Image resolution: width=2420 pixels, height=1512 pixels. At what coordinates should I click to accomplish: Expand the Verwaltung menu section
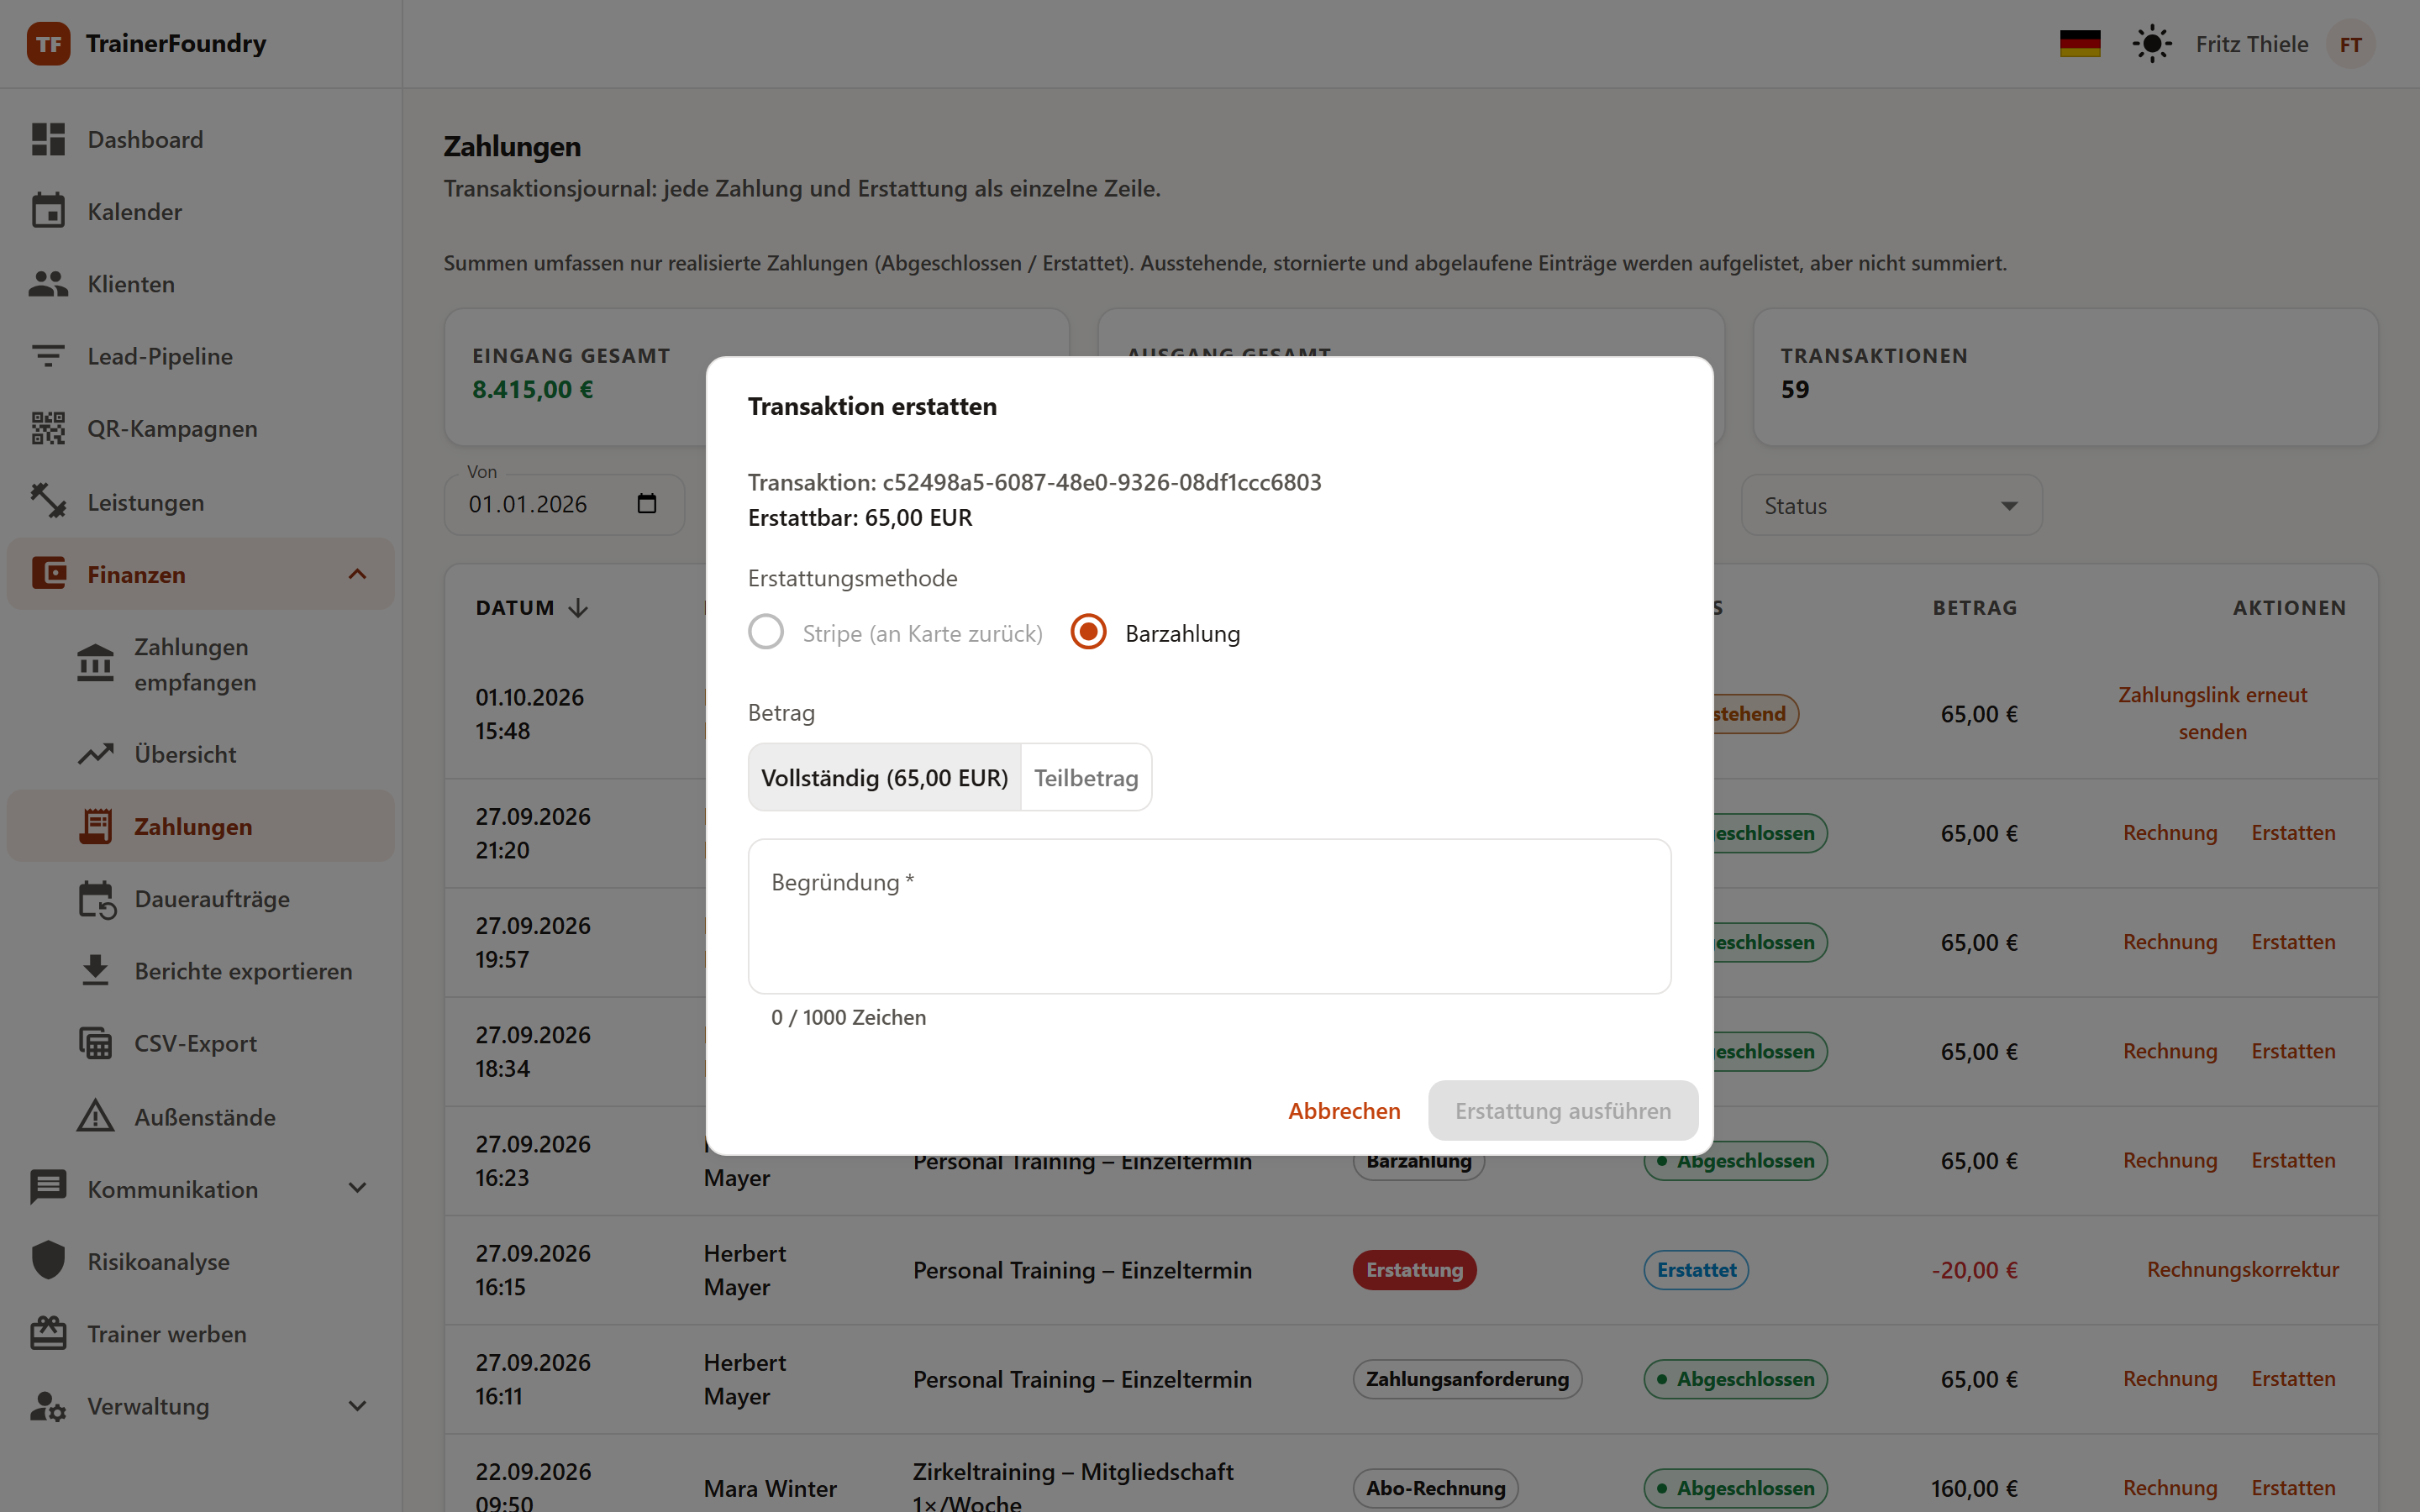tap(357, 1405)
